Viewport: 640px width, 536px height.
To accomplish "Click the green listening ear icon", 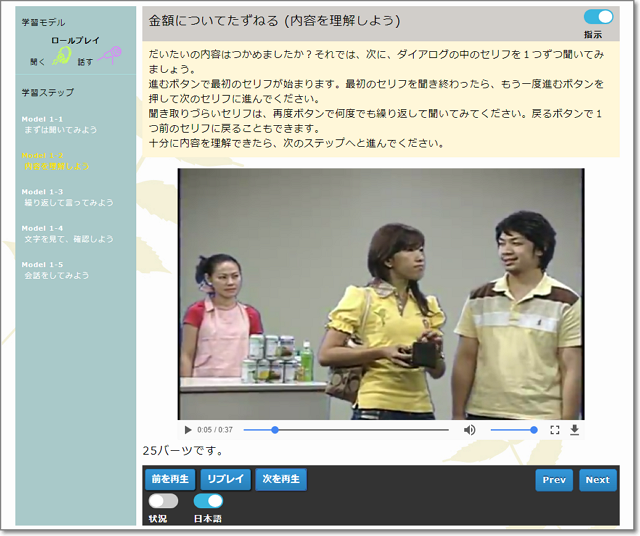I will [62, 57].
